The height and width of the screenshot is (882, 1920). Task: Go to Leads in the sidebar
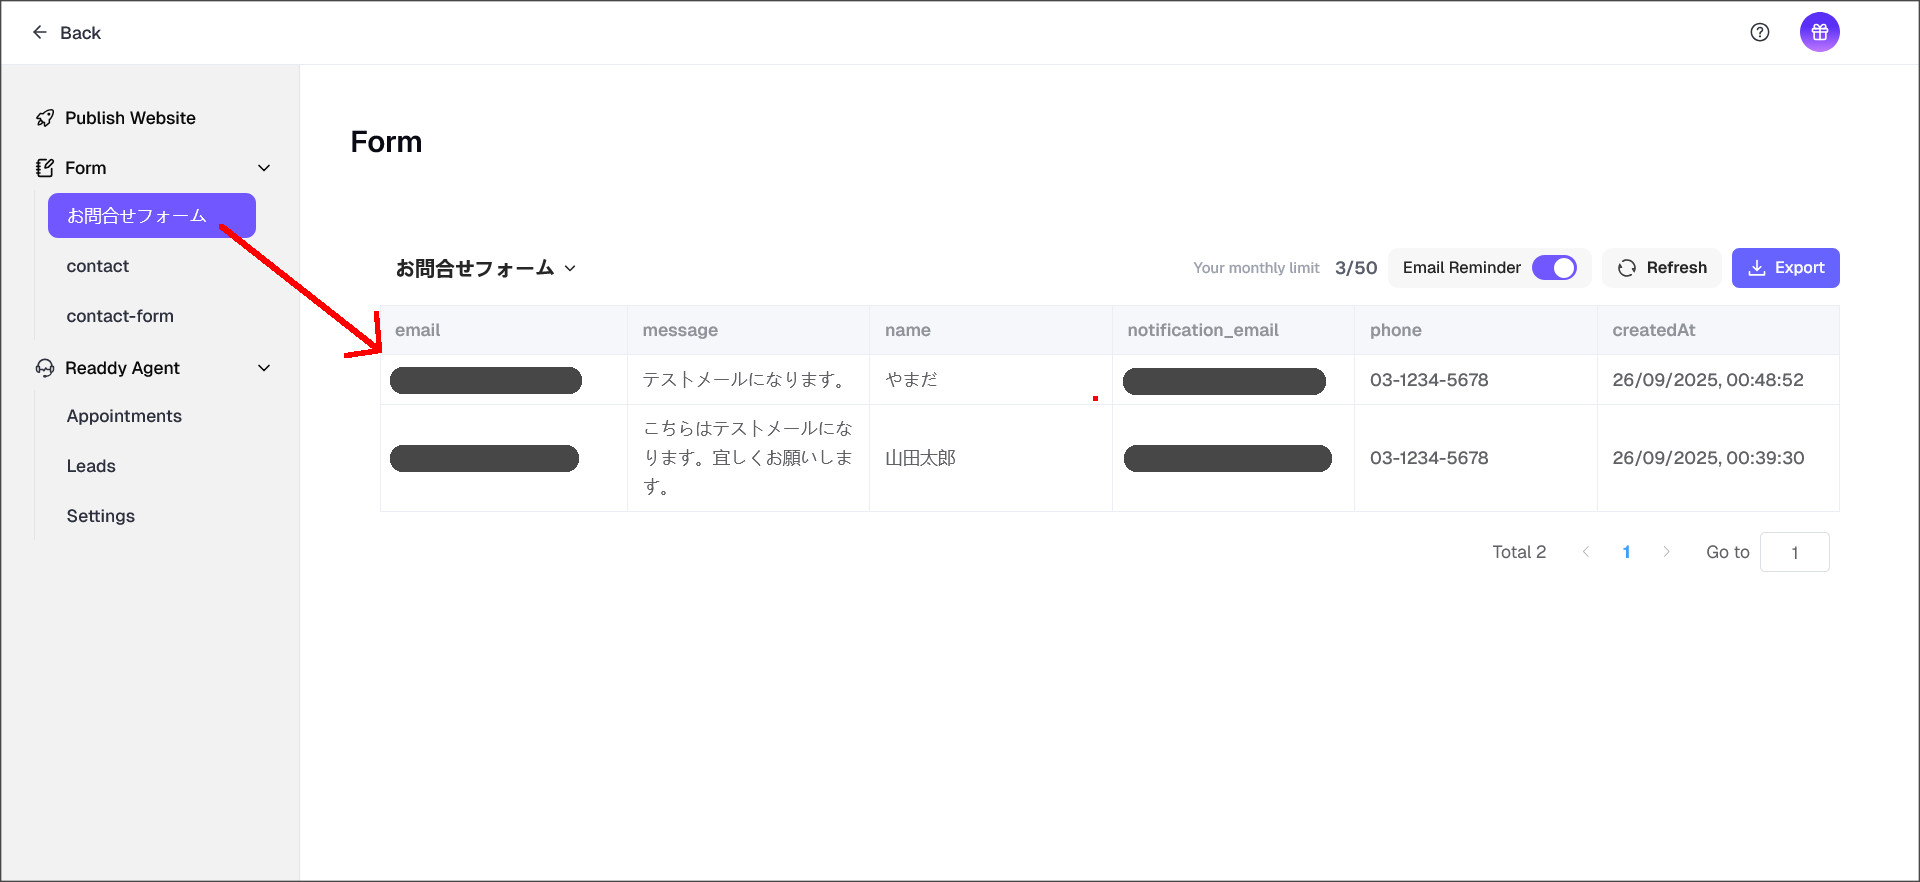tap(91, 466)
